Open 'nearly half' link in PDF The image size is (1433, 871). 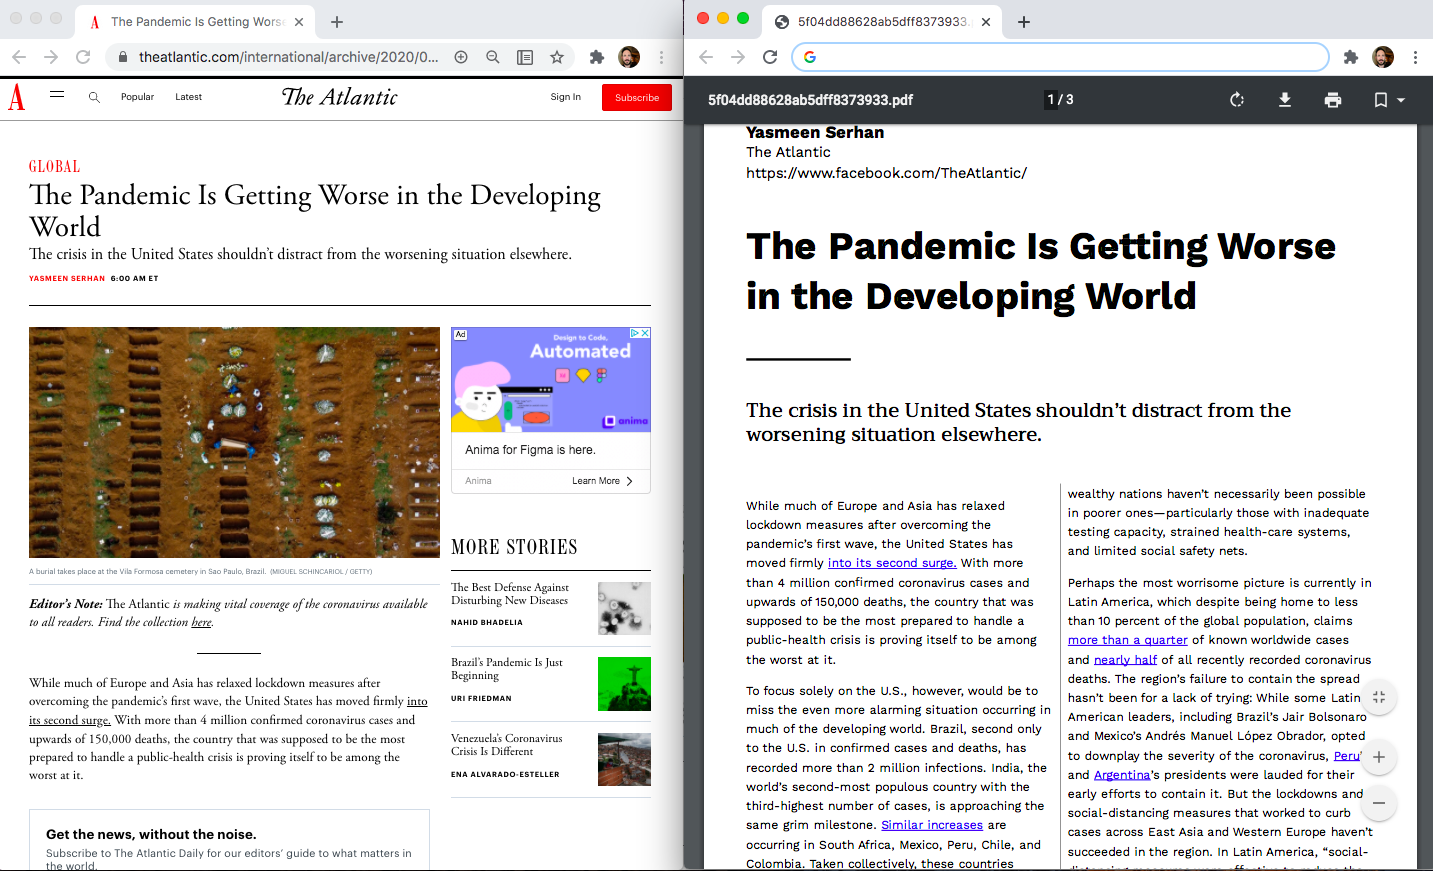point(1125,660)
